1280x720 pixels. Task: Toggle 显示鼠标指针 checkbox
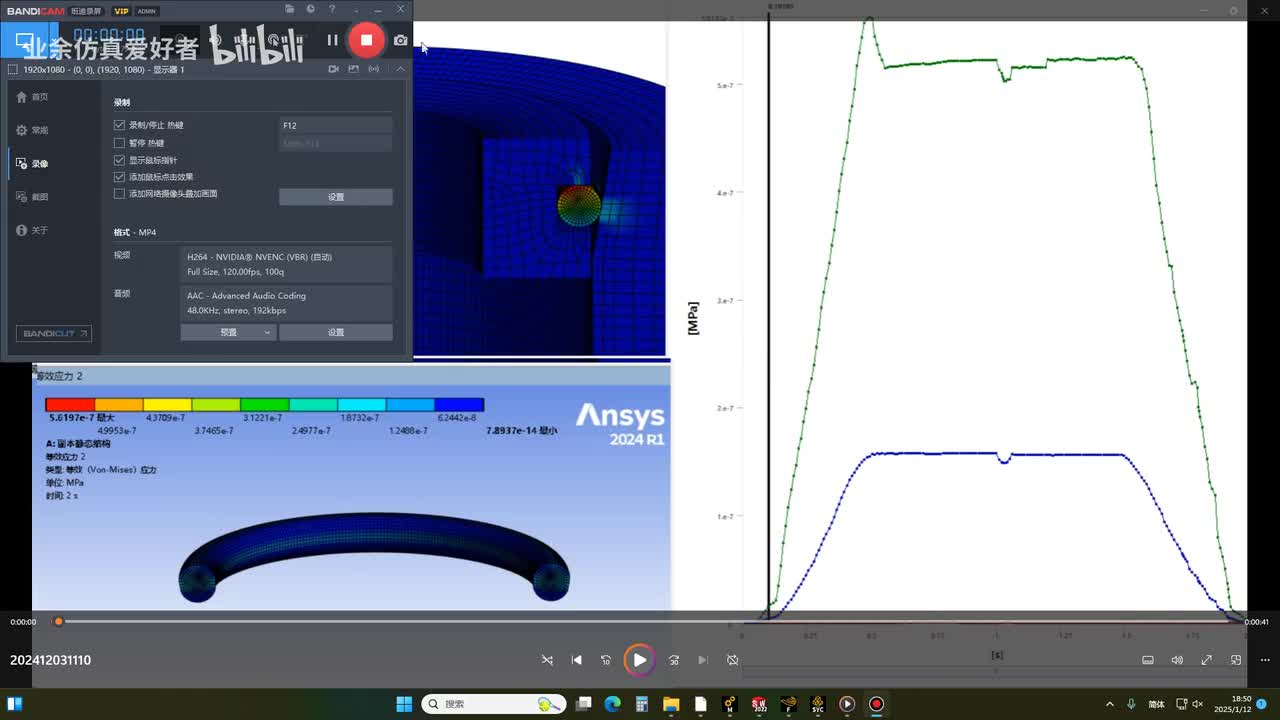(x=120, y=160)
